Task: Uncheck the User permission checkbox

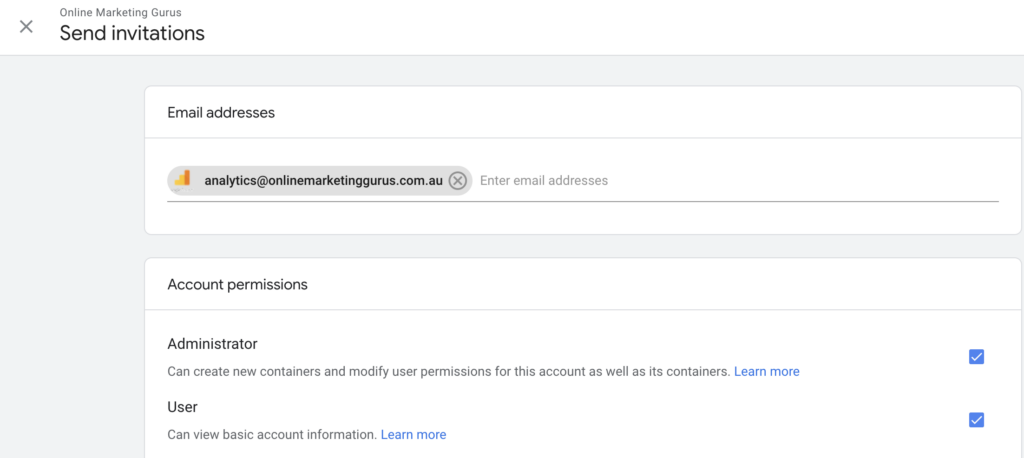Action: tap(976, 419)
